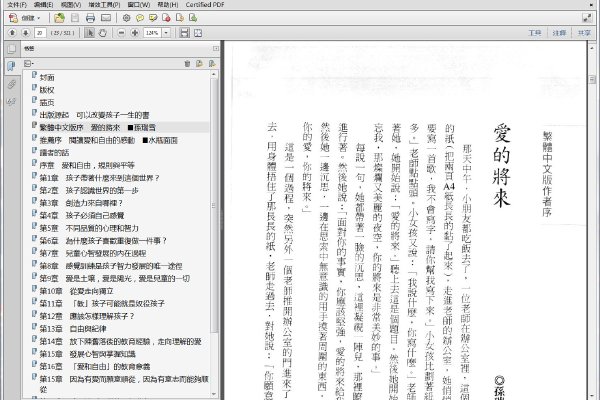Viewport: 600px width, 400px height.
Task: Toggle the text selection cursor tool
Action: 90,33
